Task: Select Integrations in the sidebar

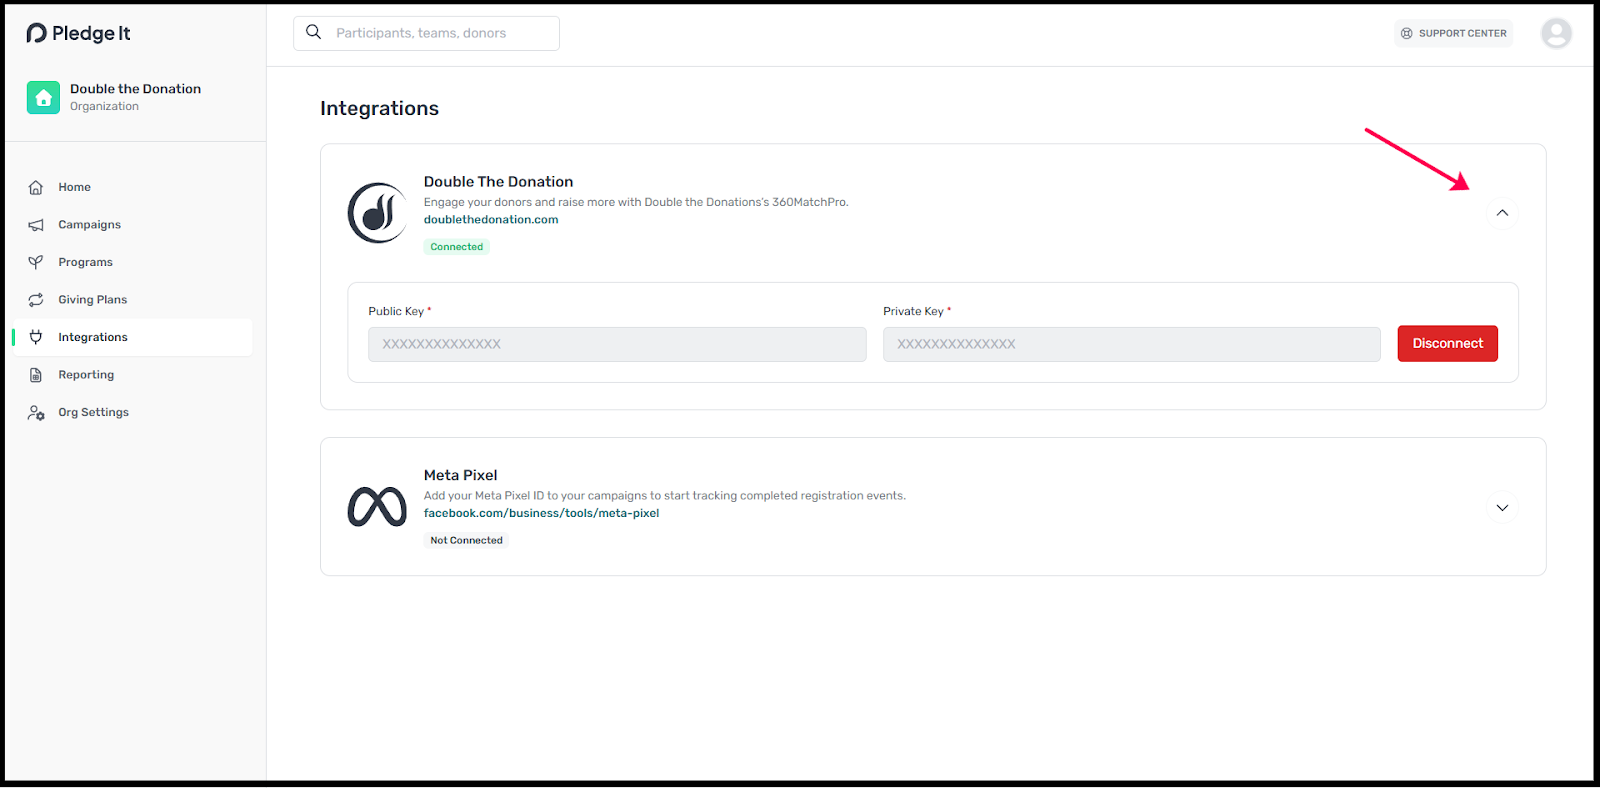Action: 132,337
